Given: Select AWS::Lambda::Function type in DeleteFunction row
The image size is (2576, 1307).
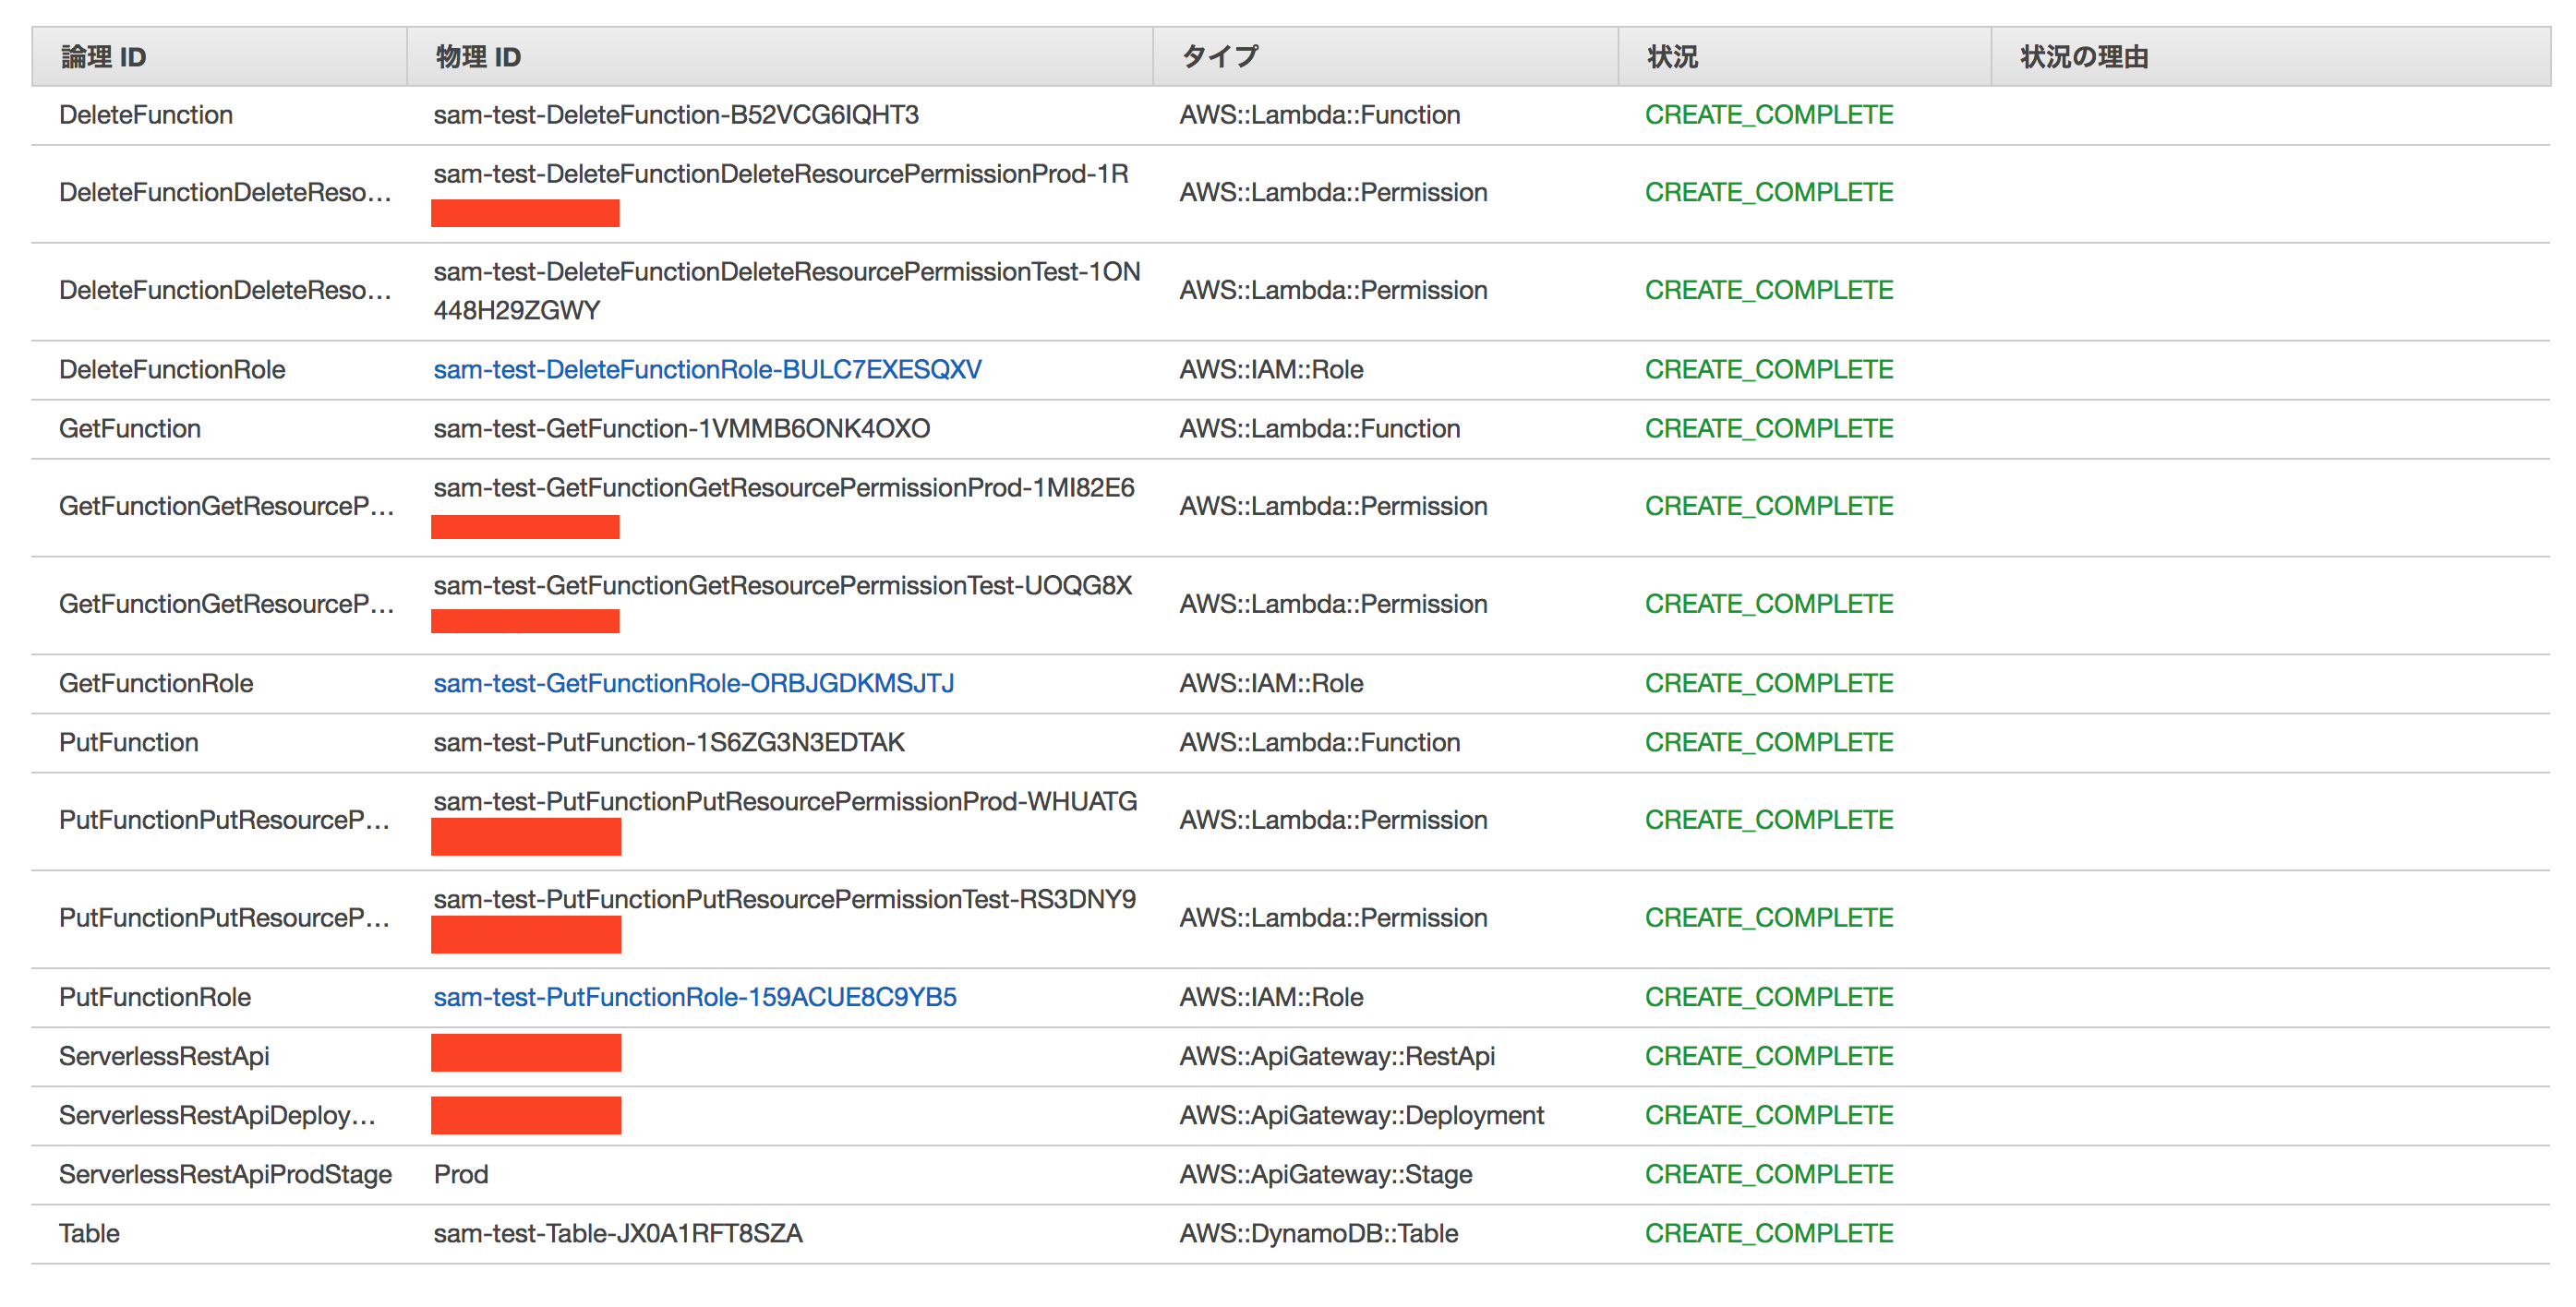Looking at the screenshot, I should click(x=1320, y=115).
